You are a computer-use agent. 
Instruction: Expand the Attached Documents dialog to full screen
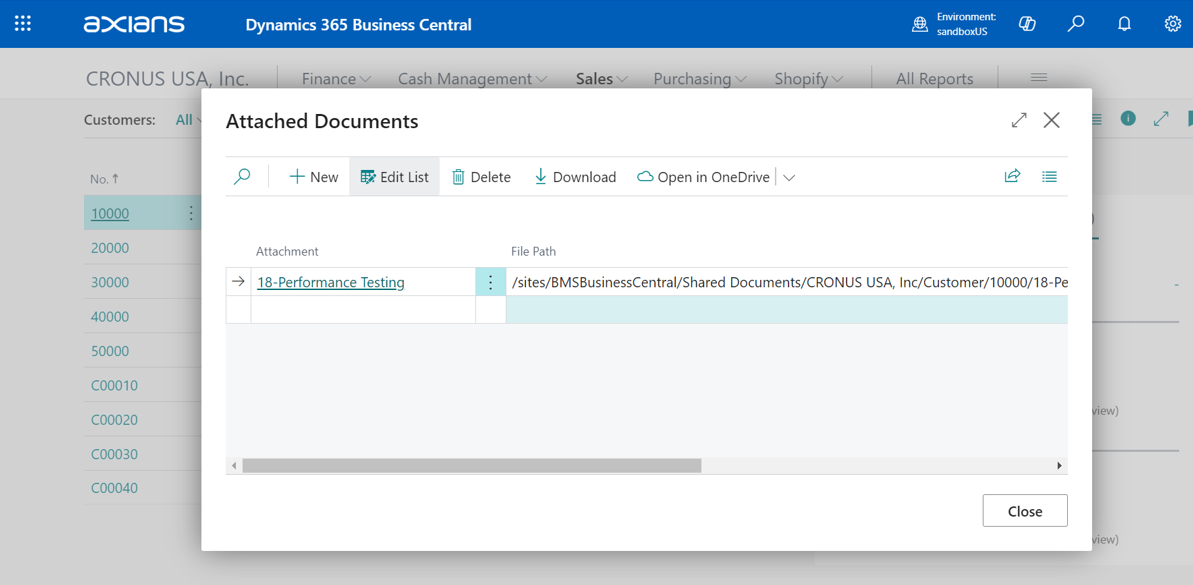tap(1019, 121)
